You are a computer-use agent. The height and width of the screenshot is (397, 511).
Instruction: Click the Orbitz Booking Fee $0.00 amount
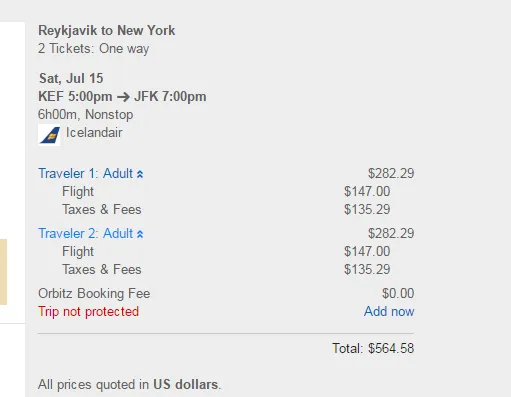click(x=398, y=293)
